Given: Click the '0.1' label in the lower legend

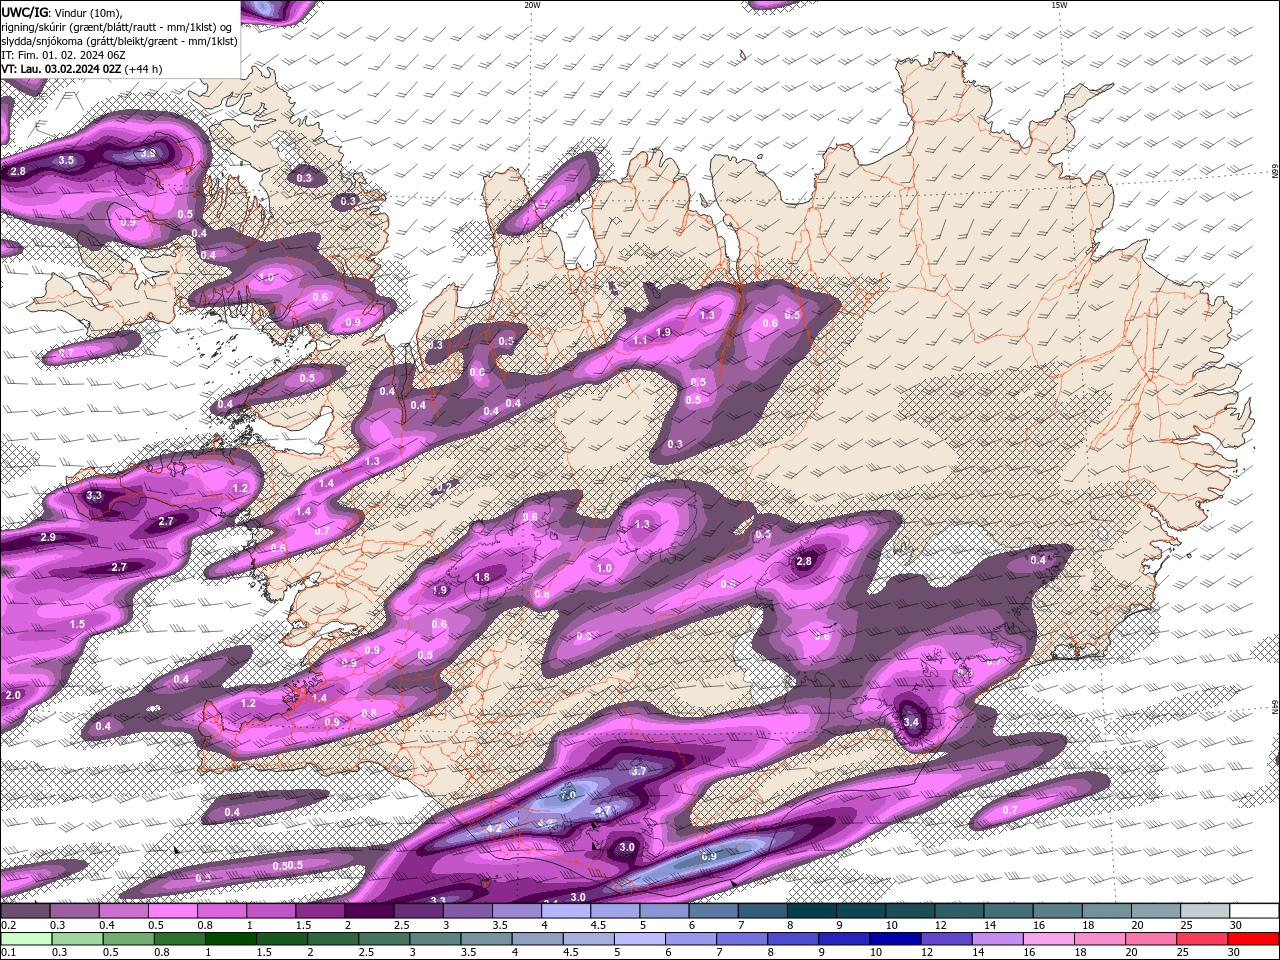Looking at the screenshot, I should click(8, 953).
